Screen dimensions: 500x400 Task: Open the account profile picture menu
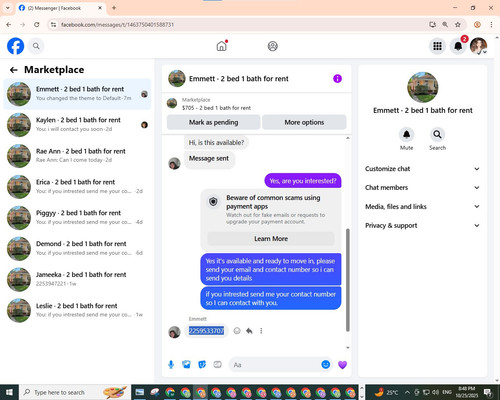479,46
